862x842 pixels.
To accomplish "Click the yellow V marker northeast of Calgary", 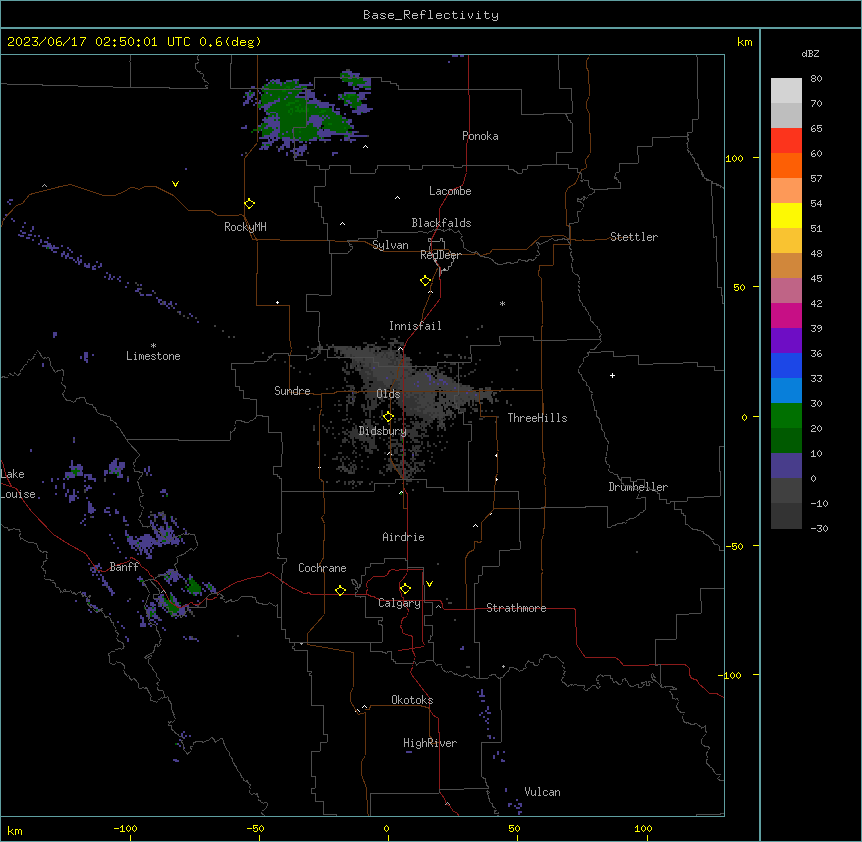I will click(x=429, y=584).
